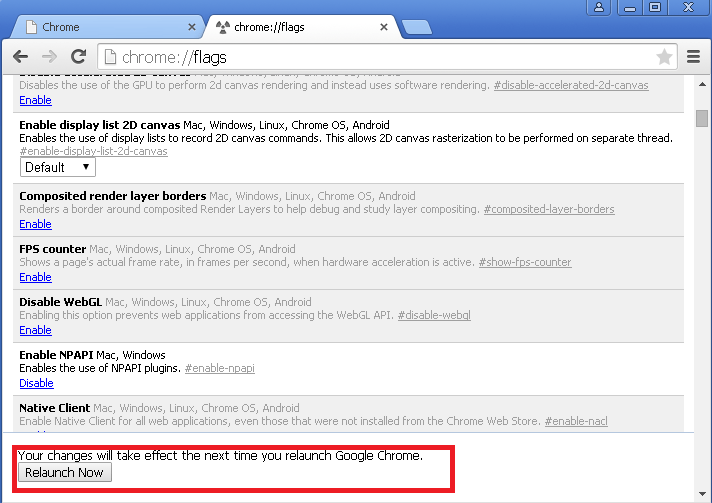
Task: Bookmark this page with the star
Action: pyautogui.click(x=664, y=57)
